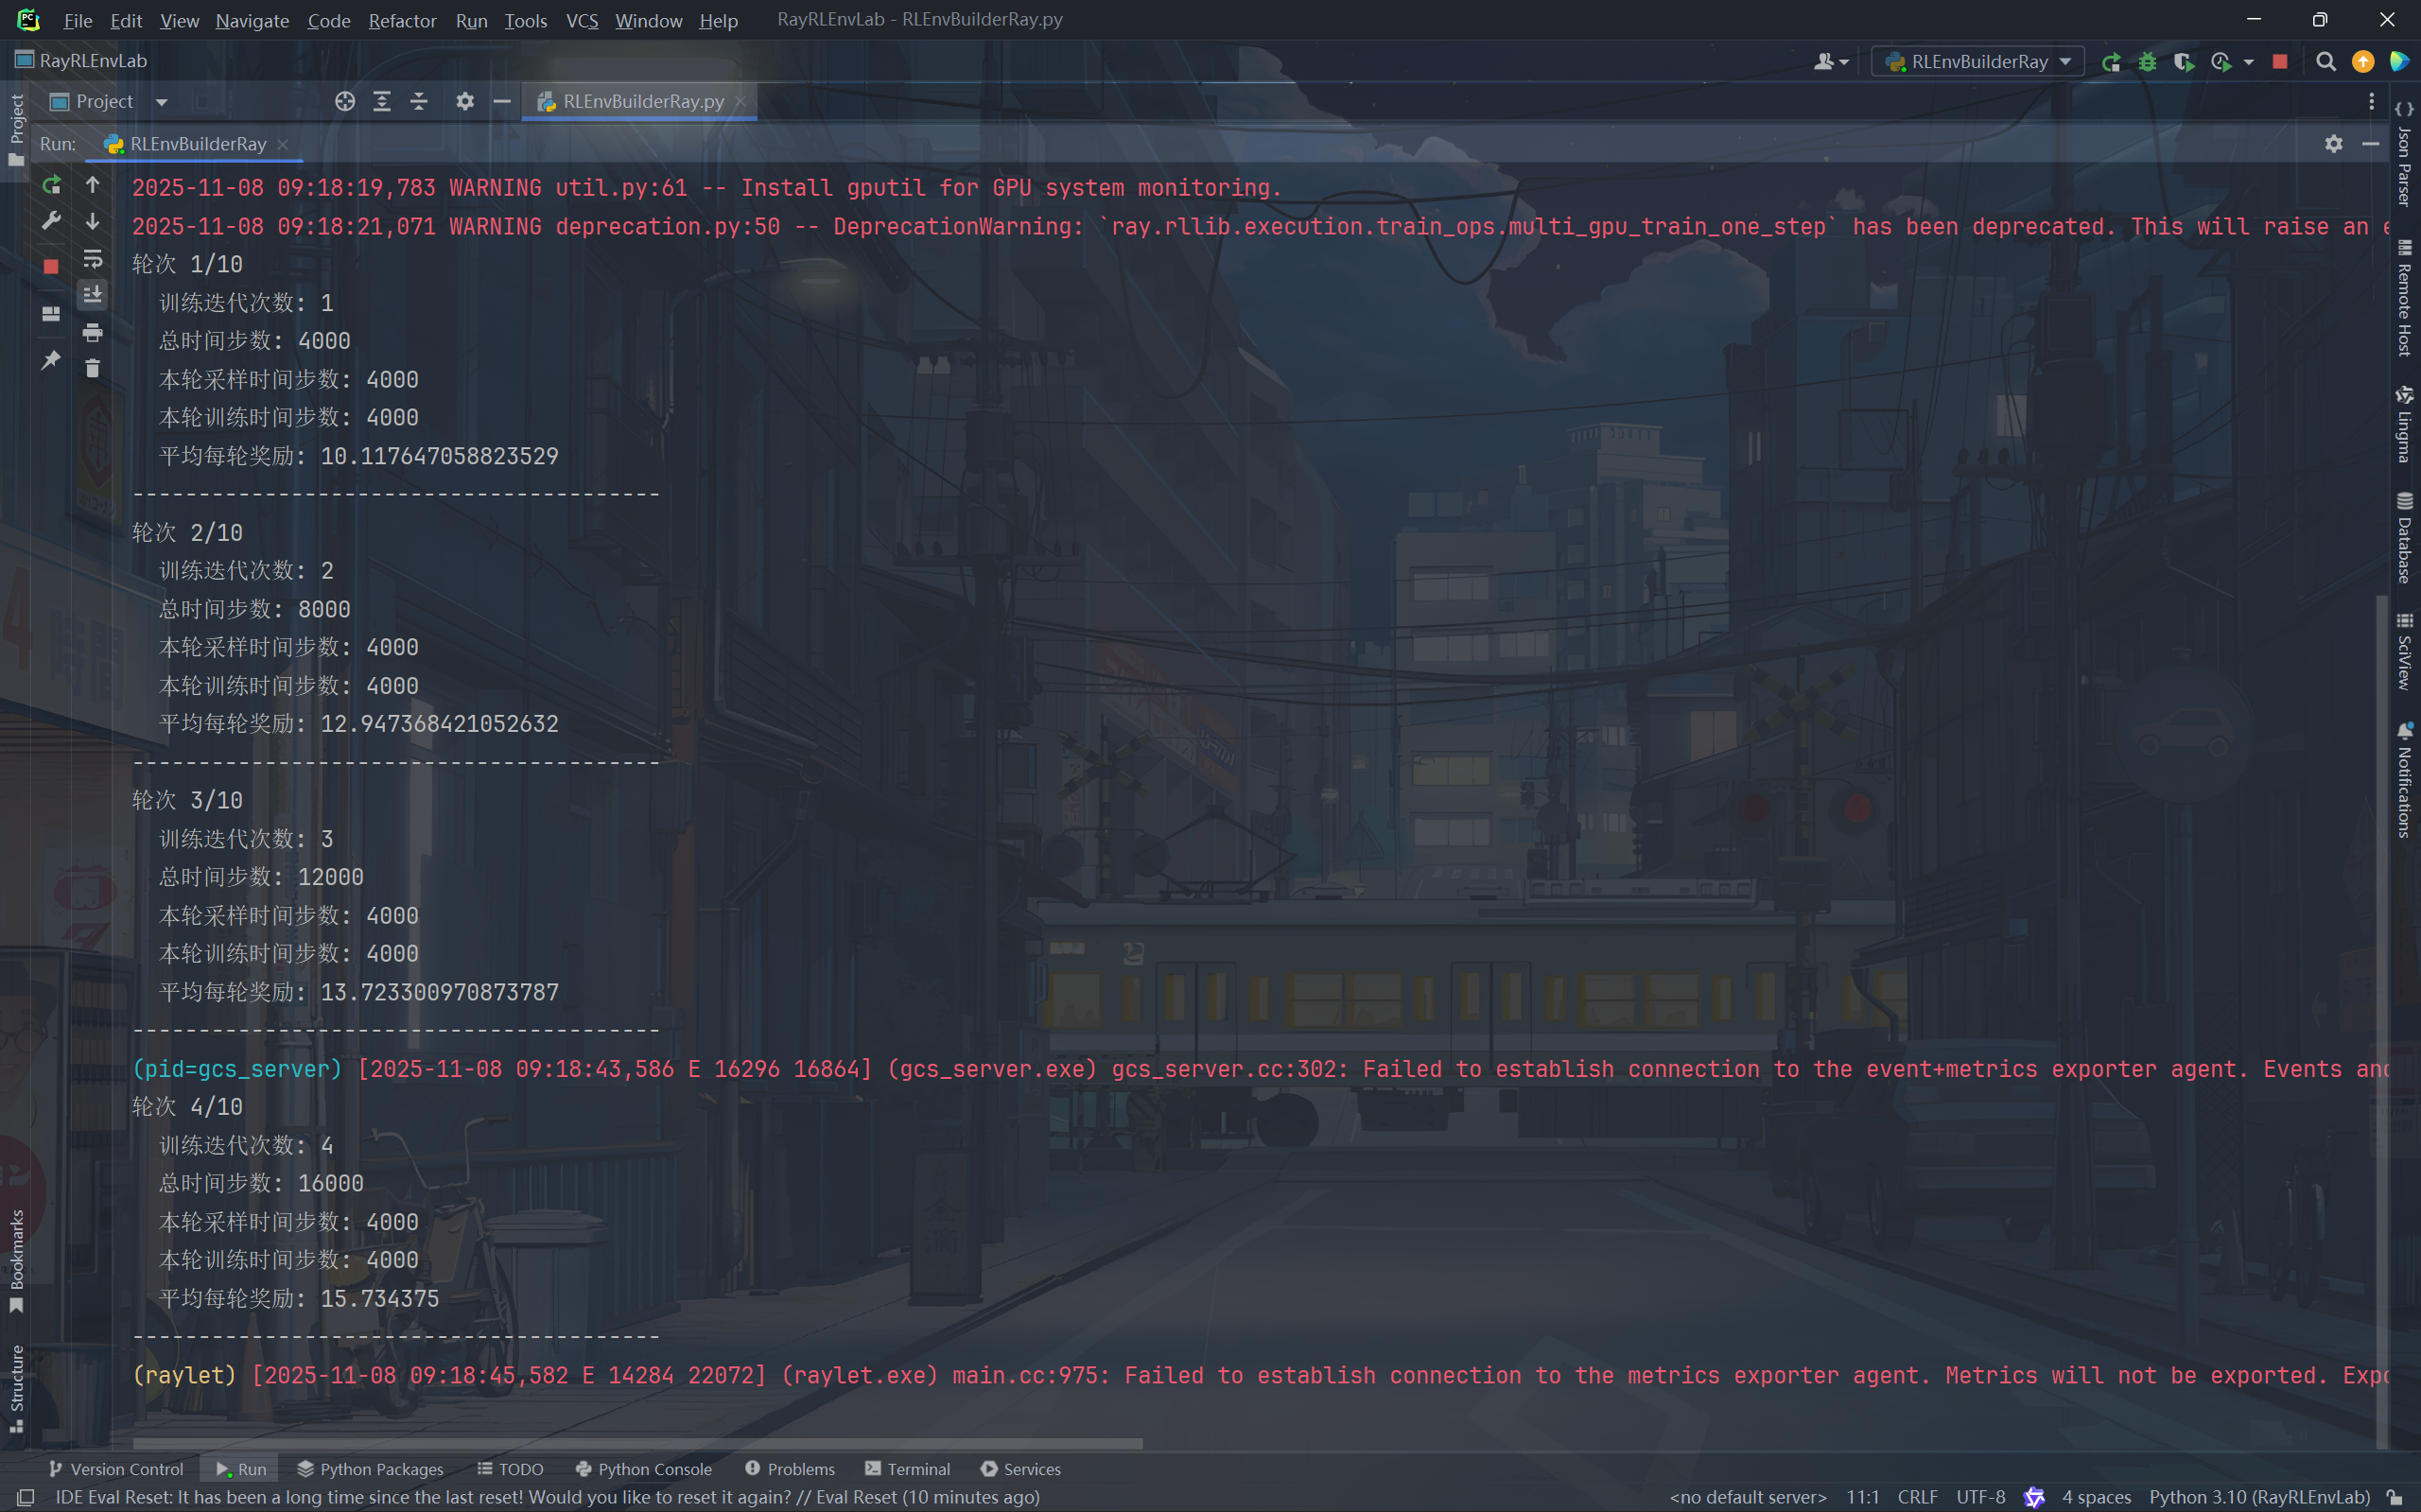
Task: Open the Navigate menu
Action: point(252,20)
